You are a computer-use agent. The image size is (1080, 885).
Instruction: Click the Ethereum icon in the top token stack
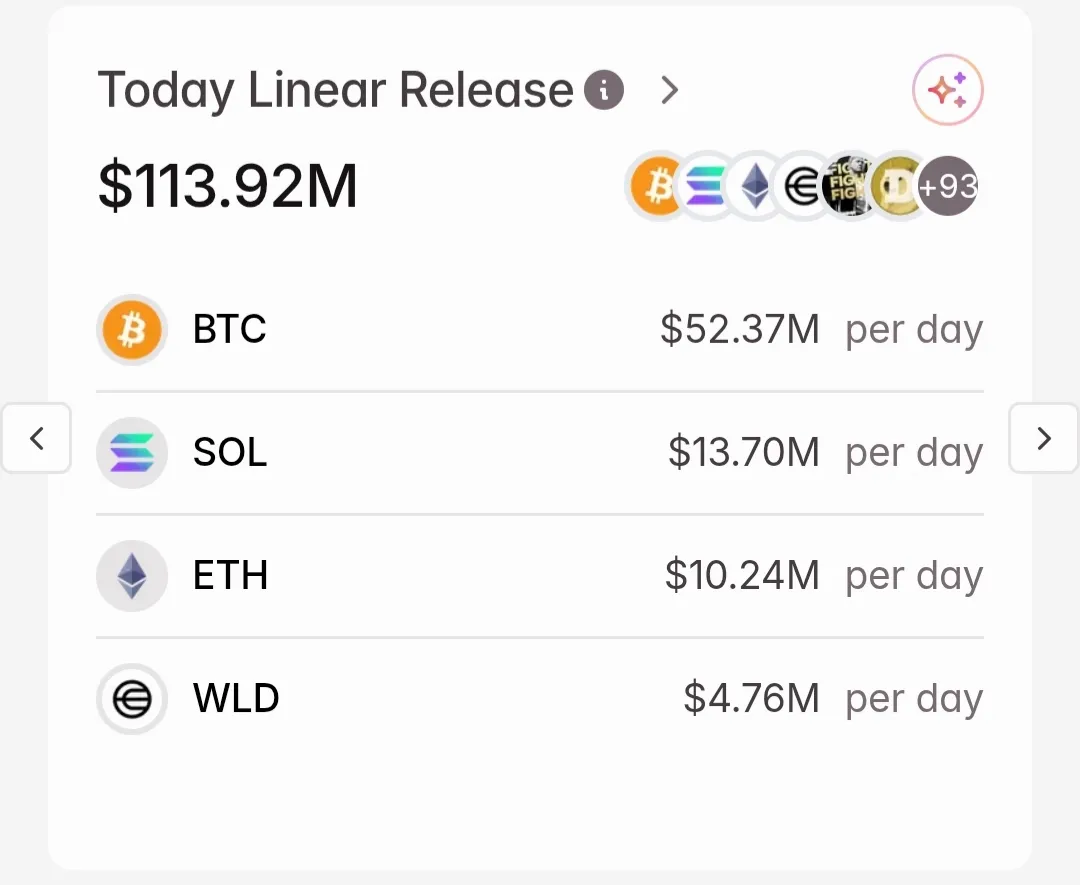point(753,186)
